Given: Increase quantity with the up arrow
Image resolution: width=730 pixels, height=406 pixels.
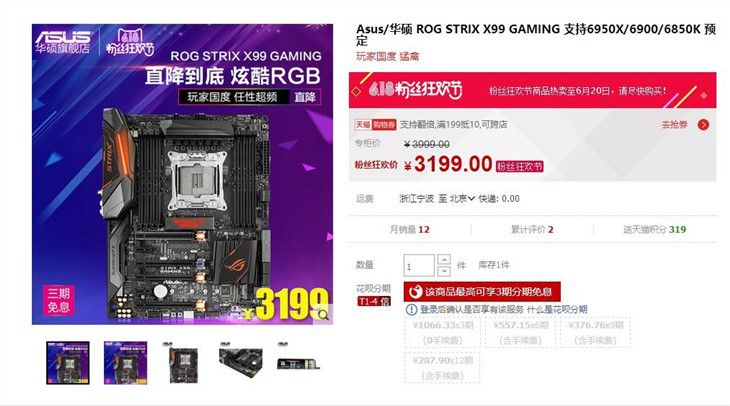Looking at the screenshot, I should point(444,260).
